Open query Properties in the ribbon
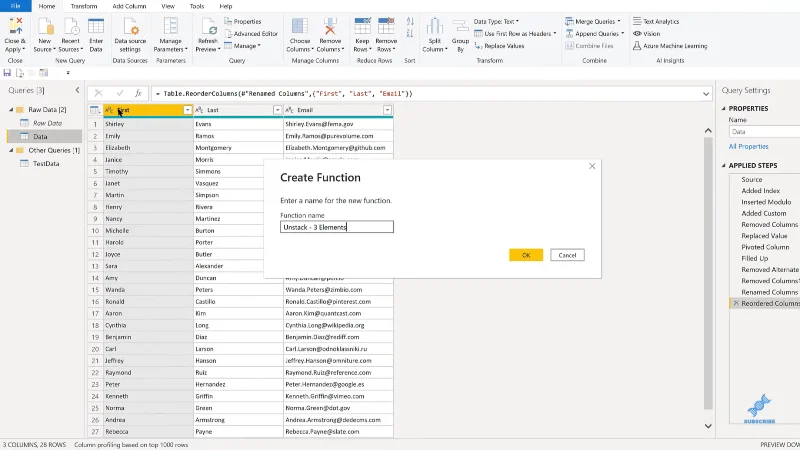This screenshot has height=450, width=800. (243, 21)
